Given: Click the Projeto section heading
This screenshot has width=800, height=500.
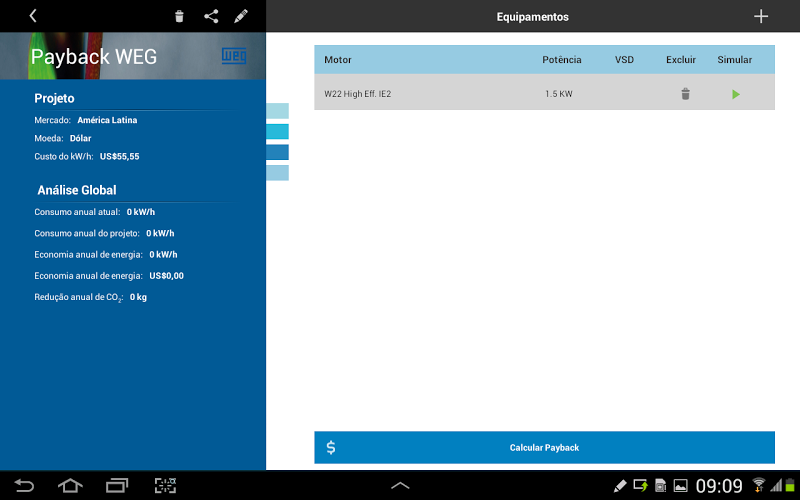Looking at the screenshot, I should pyautogui.click(x=54, y=98).
